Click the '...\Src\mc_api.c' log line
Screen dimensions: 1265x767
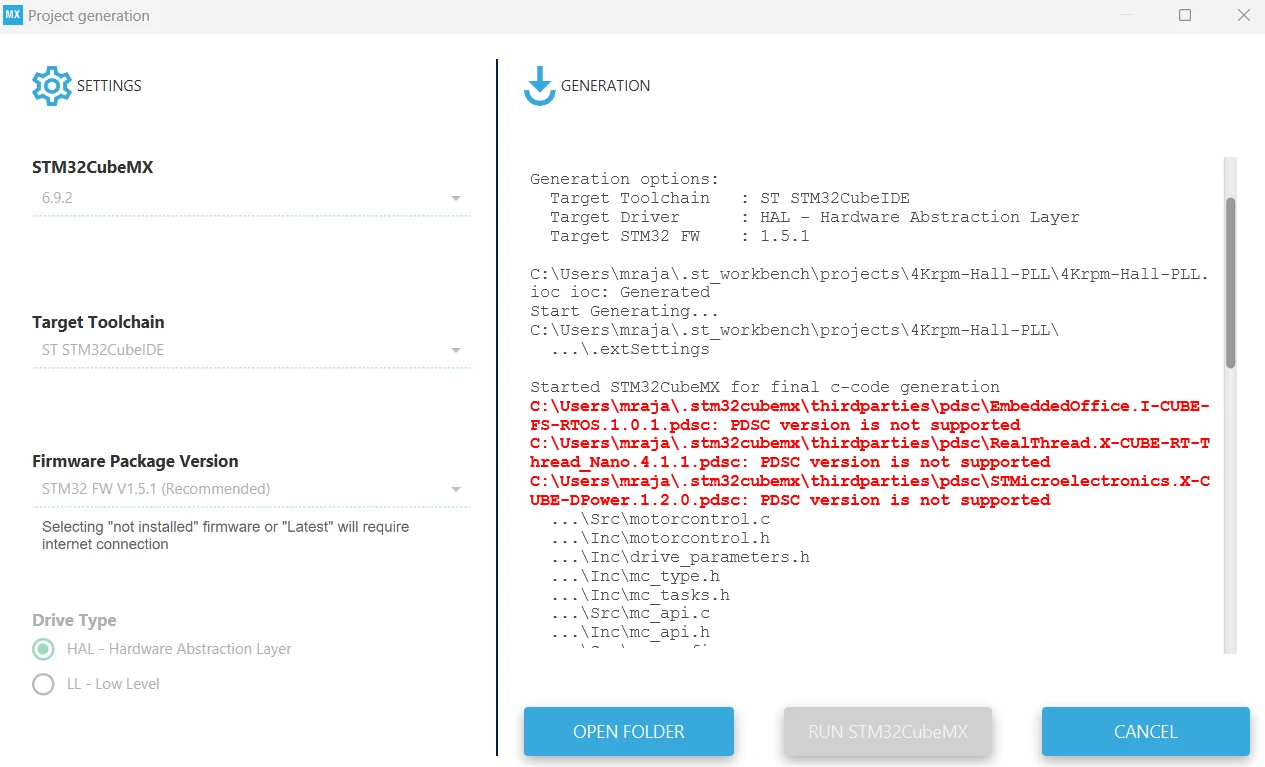click(x=630, y=613)
